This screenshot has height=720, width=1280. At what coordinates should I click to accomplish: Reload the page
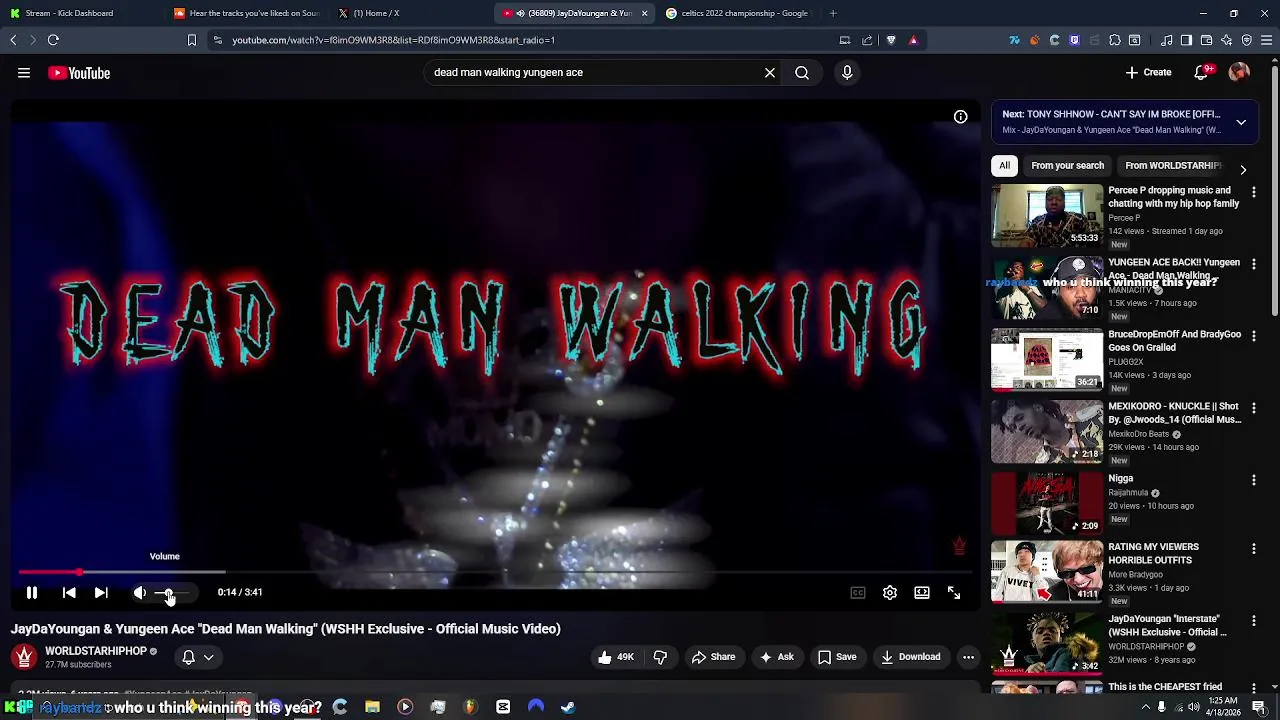pyautogui.click(x=53, y=40)
